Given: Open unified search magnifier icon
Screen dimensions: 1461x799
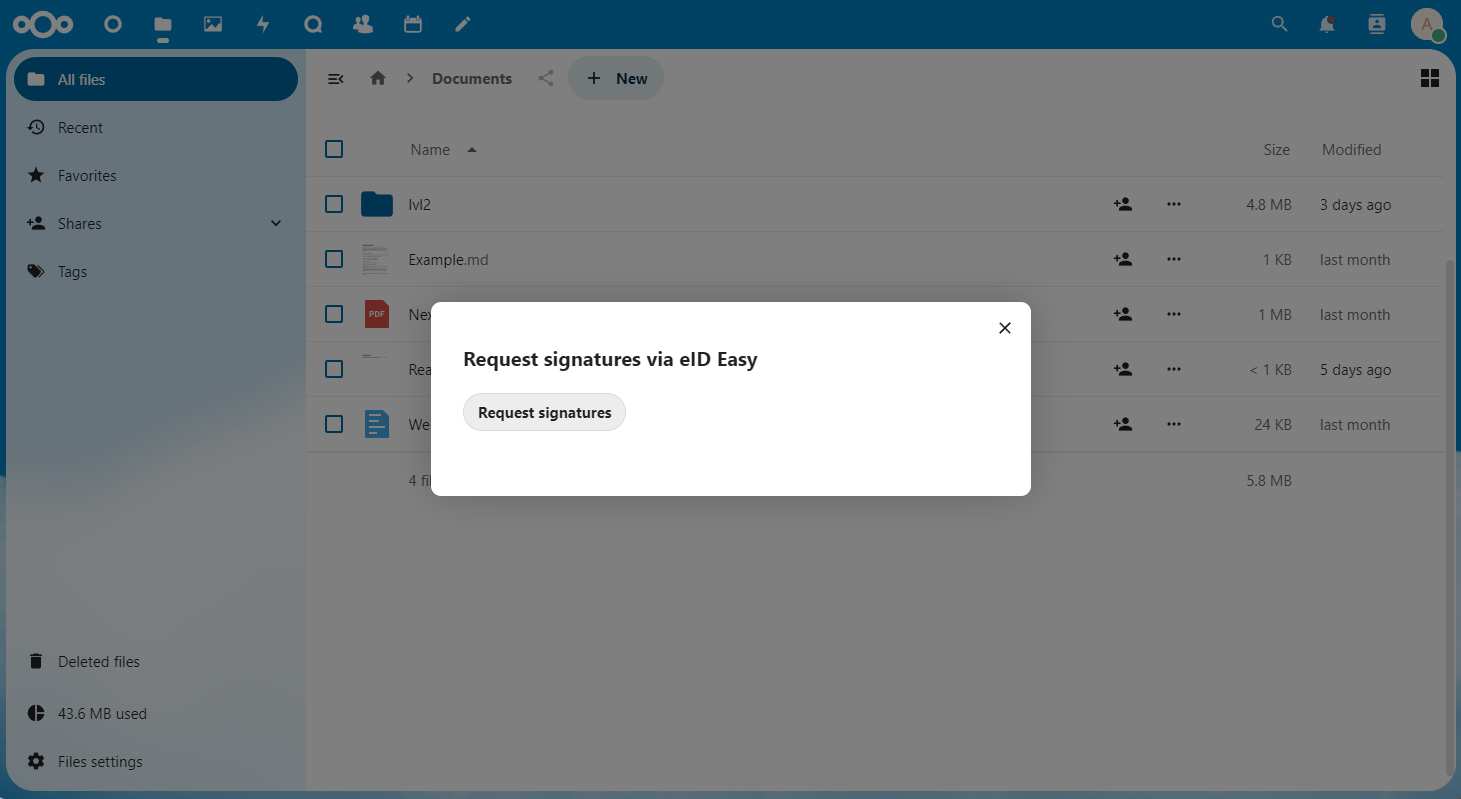Looking at the screenshot, I should click(x=1279, y=24).
